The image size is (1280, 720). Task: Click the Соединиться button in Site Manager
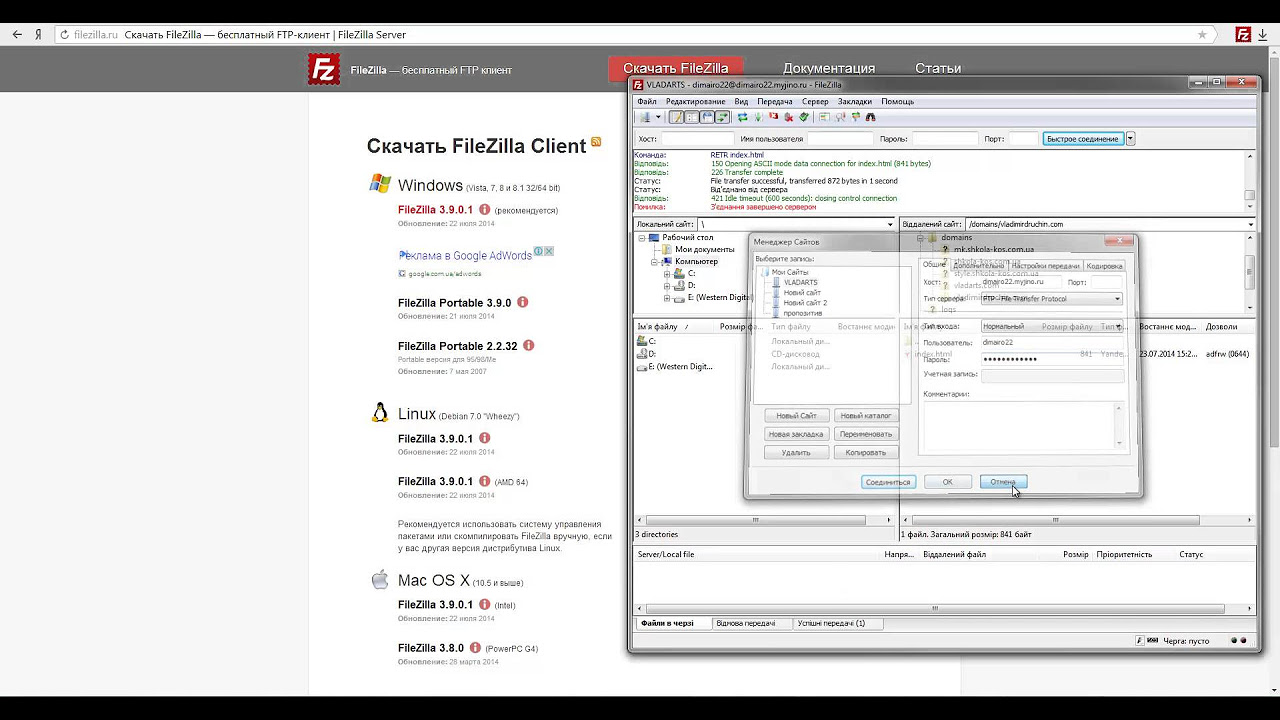(x=888, y=482)
